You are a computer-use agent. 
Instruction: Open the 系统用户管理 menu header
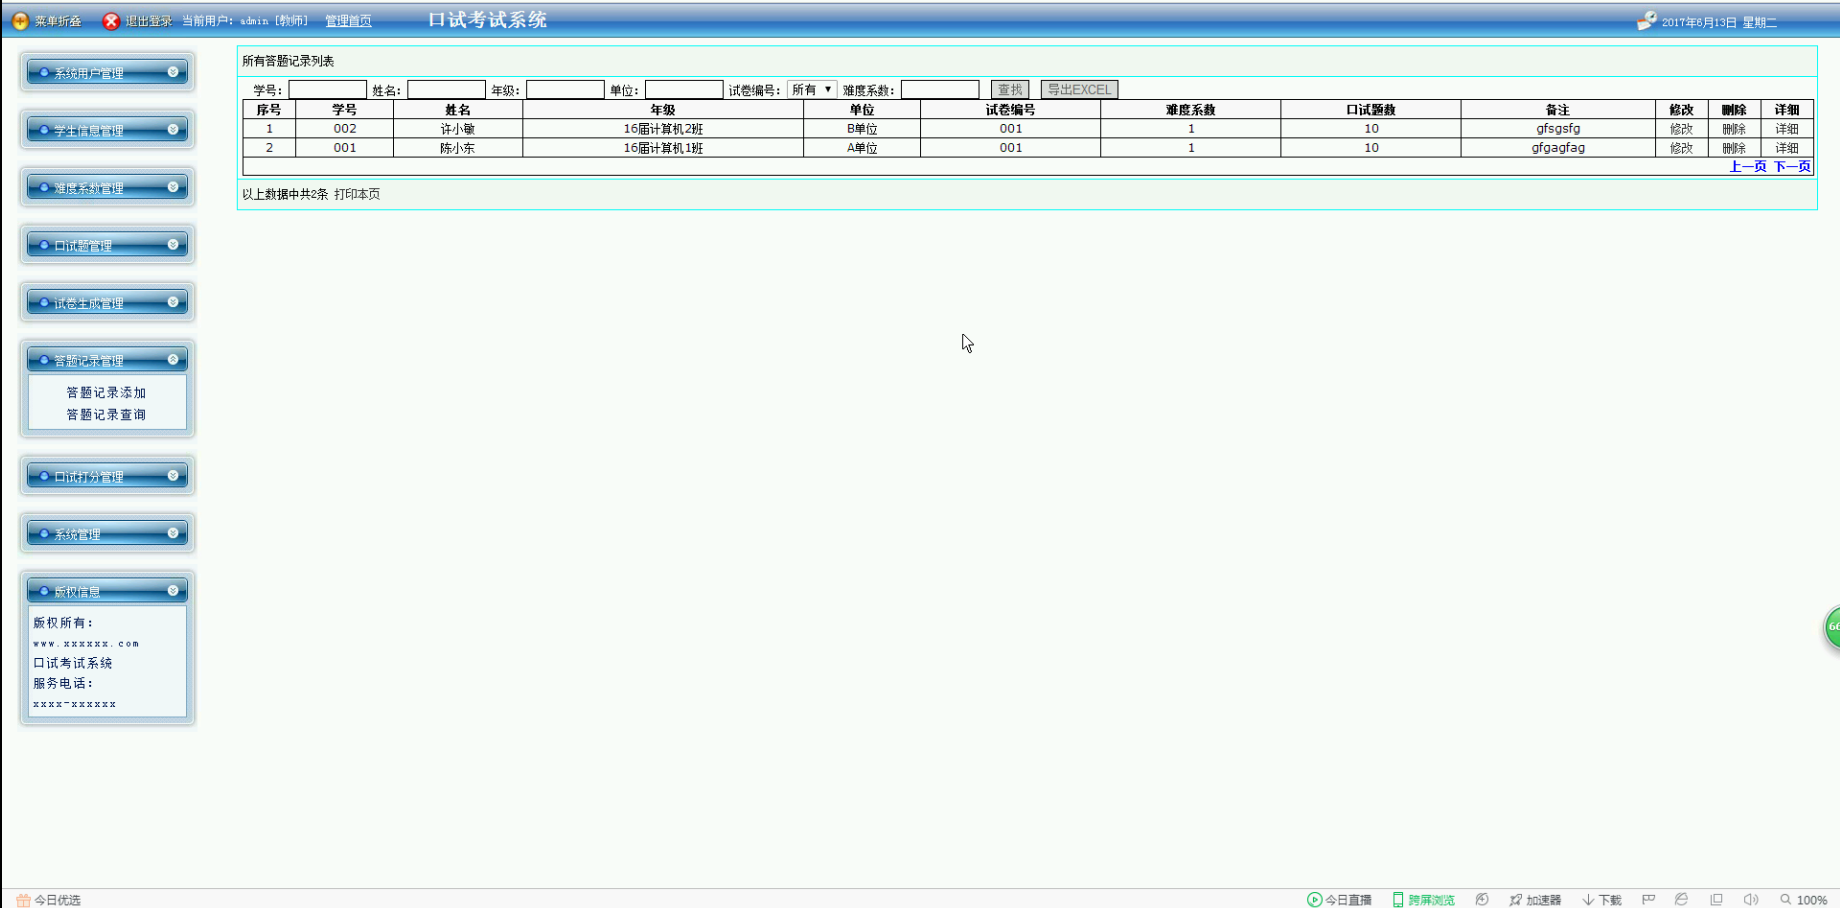(x=107, y=73)
